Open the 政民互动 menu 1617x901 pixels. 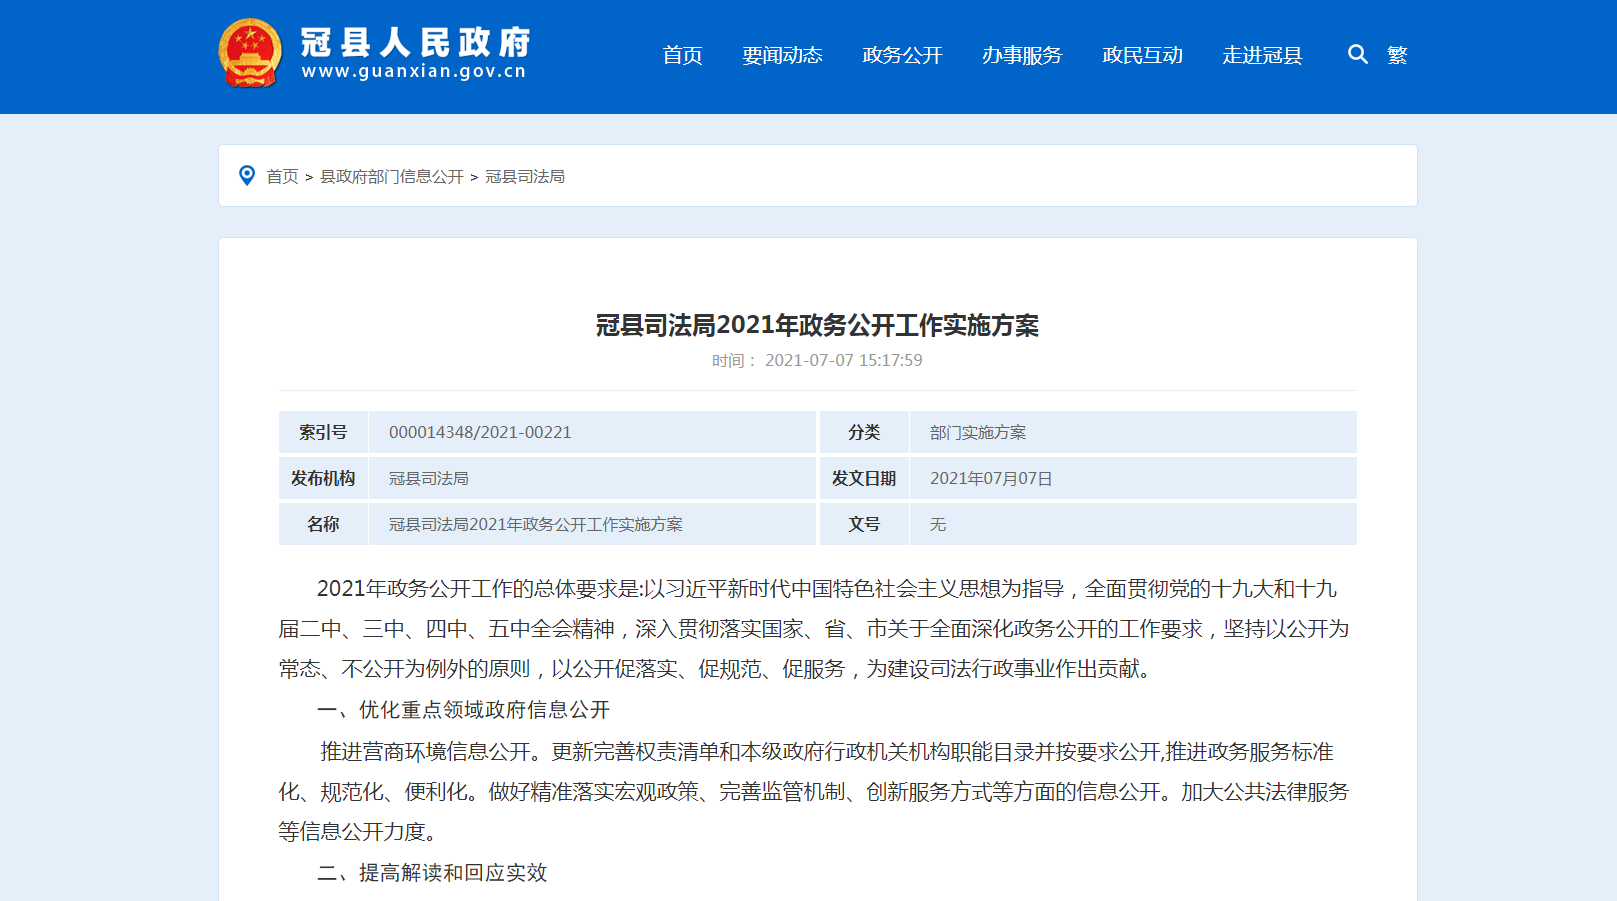1142,55
